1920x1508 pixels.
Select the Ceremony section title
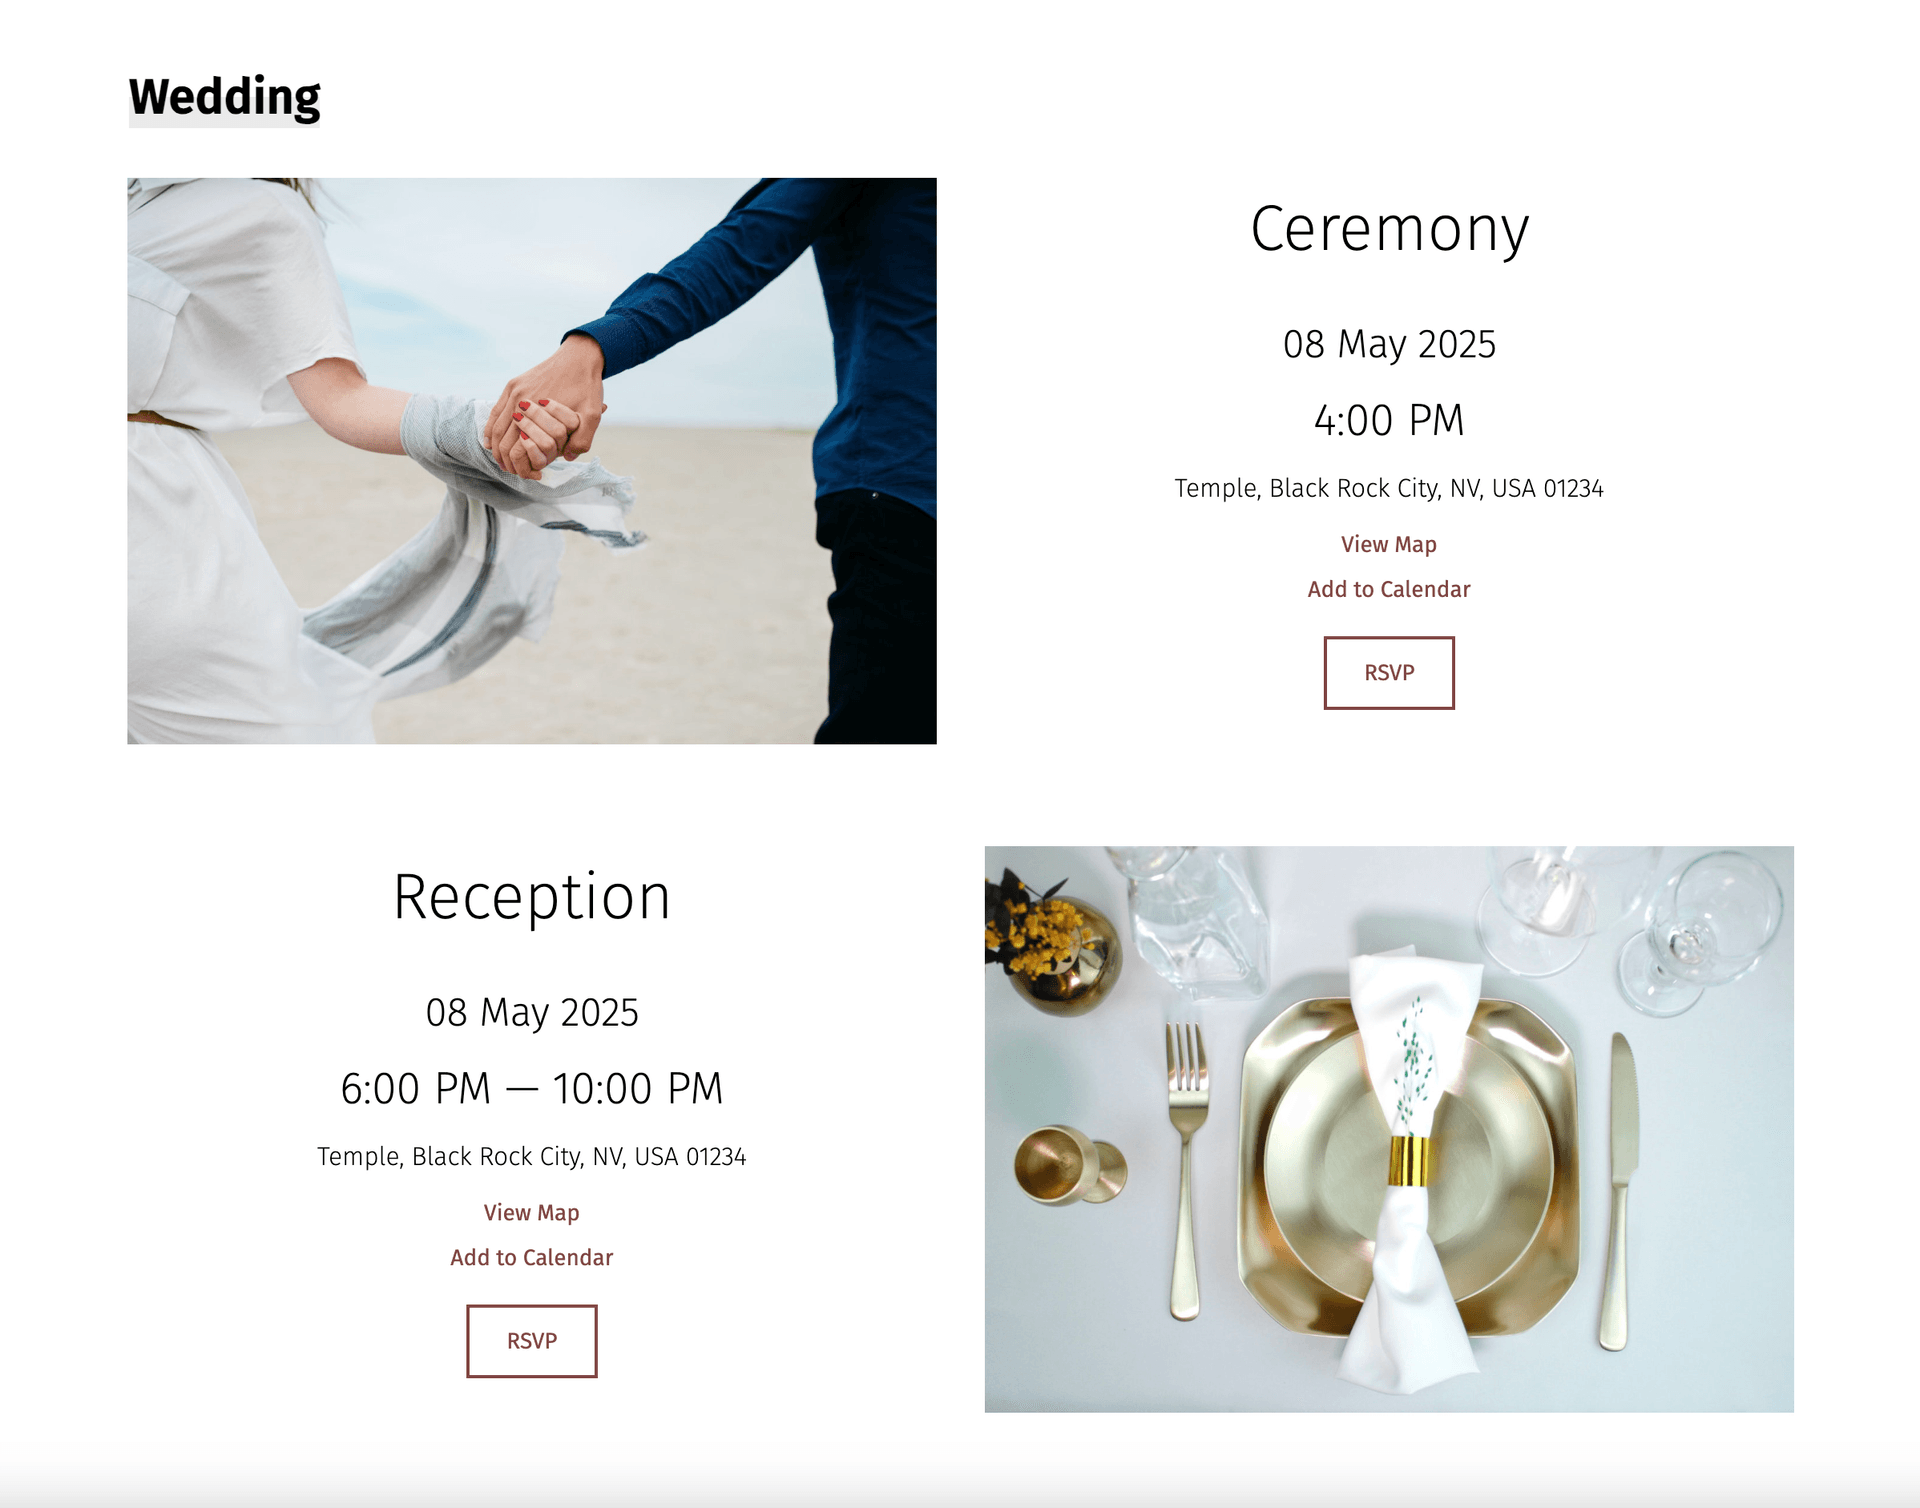click(x=1389, y=230)
